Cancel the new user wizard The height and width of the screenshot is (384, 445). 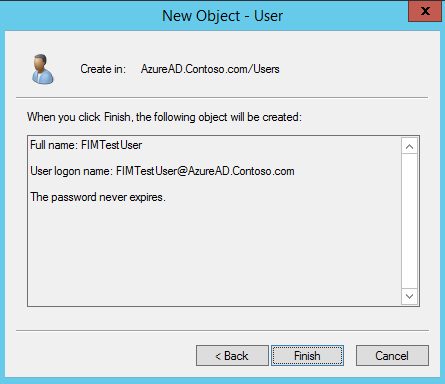pyautogui.click(x=392, y=356)
